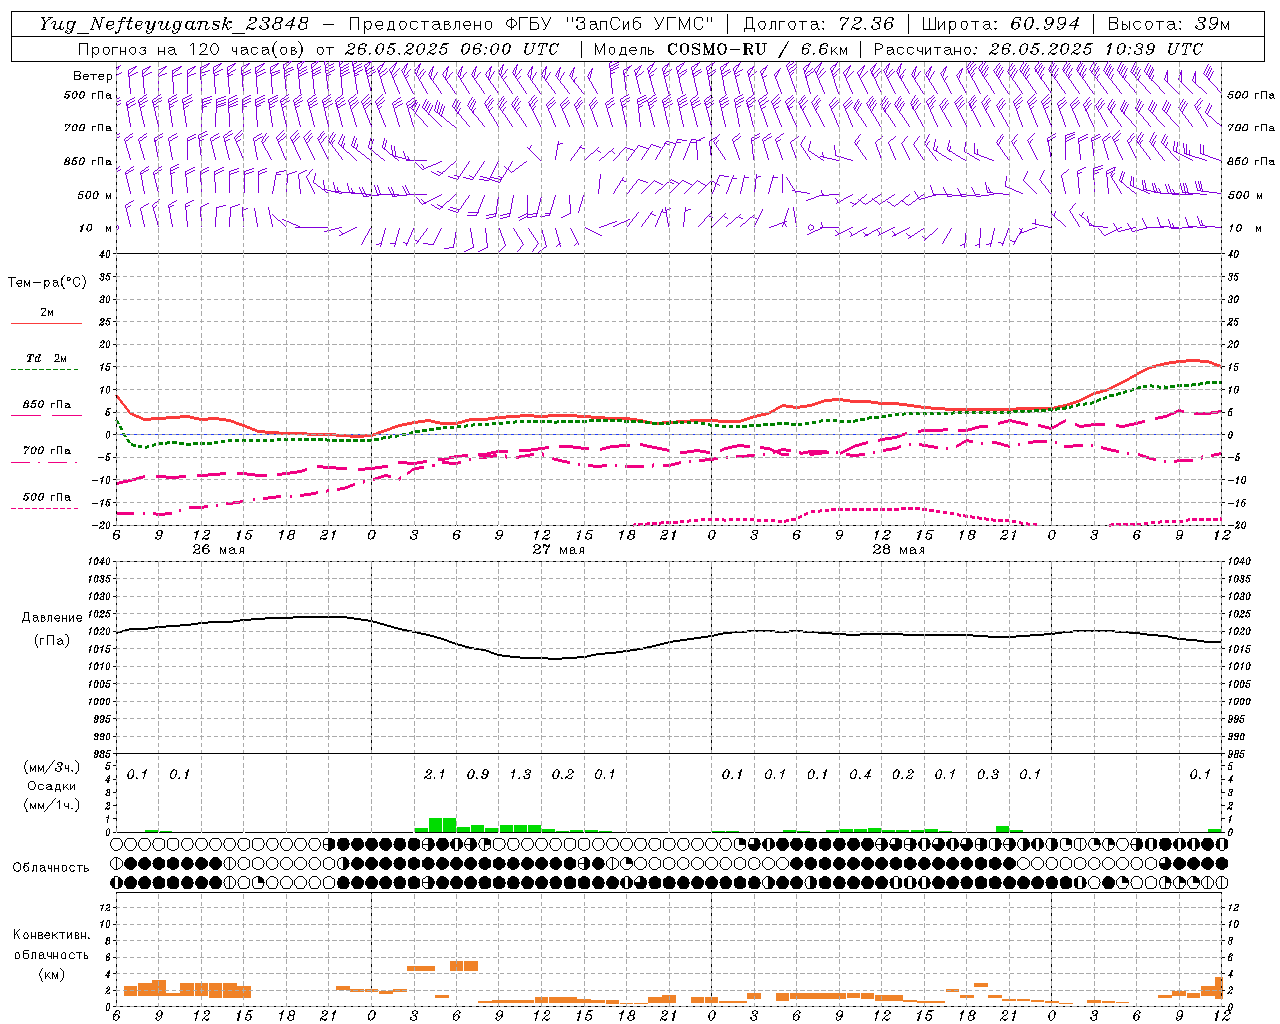
Task: Click the dashed line sample under 'Td 2м'
Action: [x=46, y=370]
